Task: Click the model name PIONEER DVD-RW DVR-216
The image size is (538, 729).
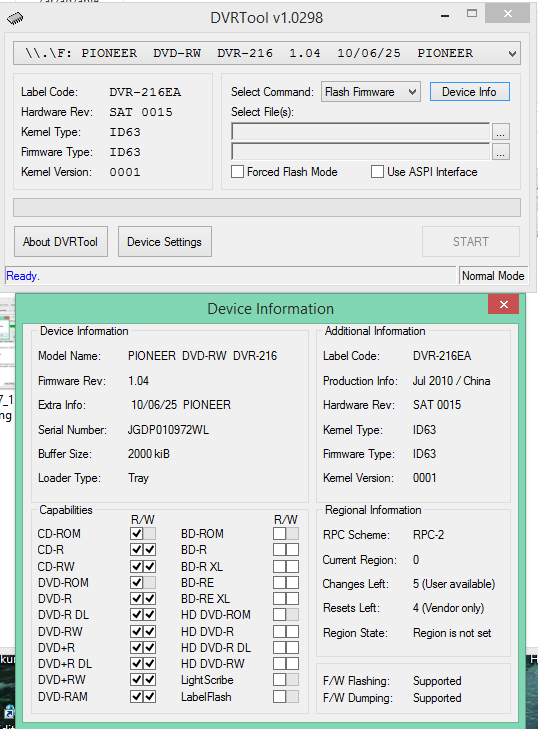Action: (x=203, y=356)
